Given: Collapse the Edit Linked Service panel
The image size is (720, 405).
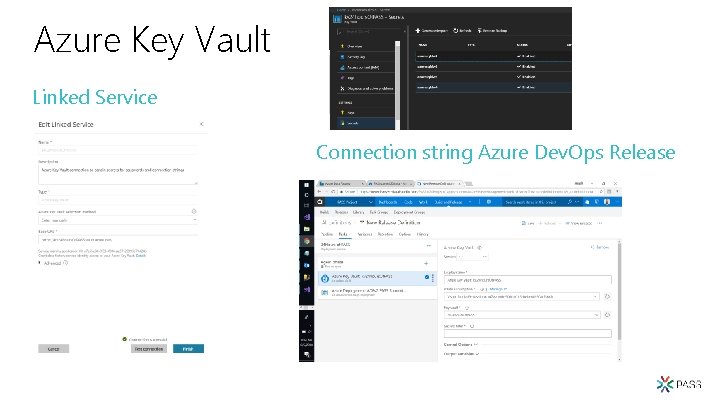Looking at the screenshot, I should (x=202, y=124).
